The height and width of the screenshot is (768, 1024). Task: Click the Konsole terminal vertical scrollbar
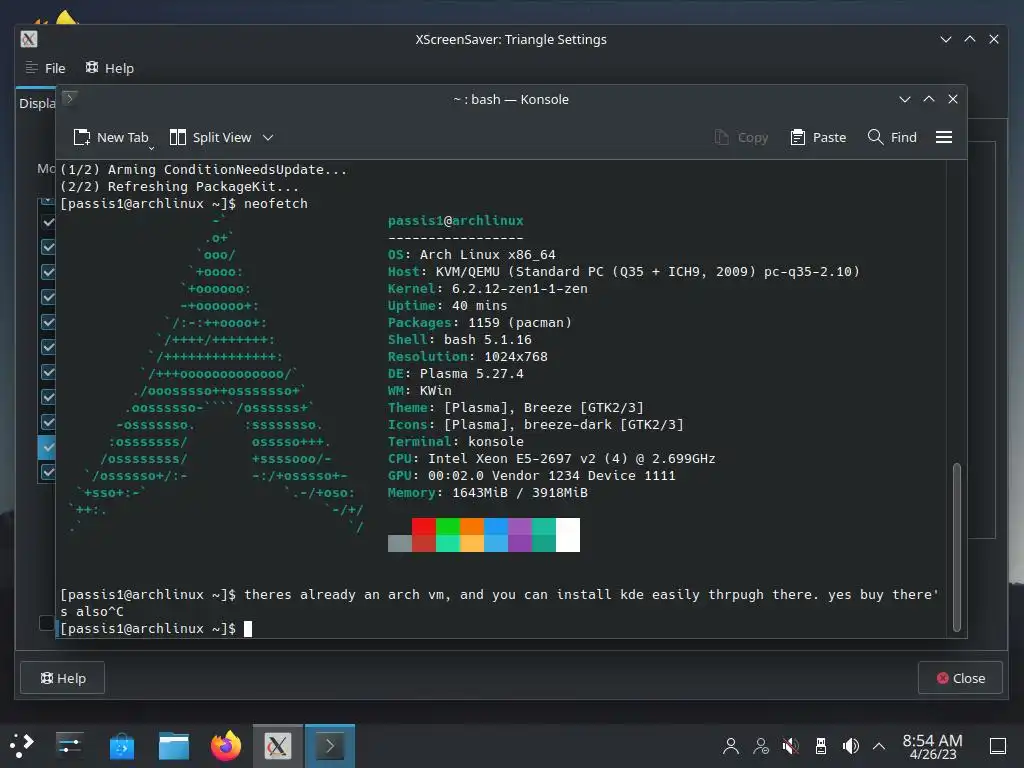tap(957, 547)
